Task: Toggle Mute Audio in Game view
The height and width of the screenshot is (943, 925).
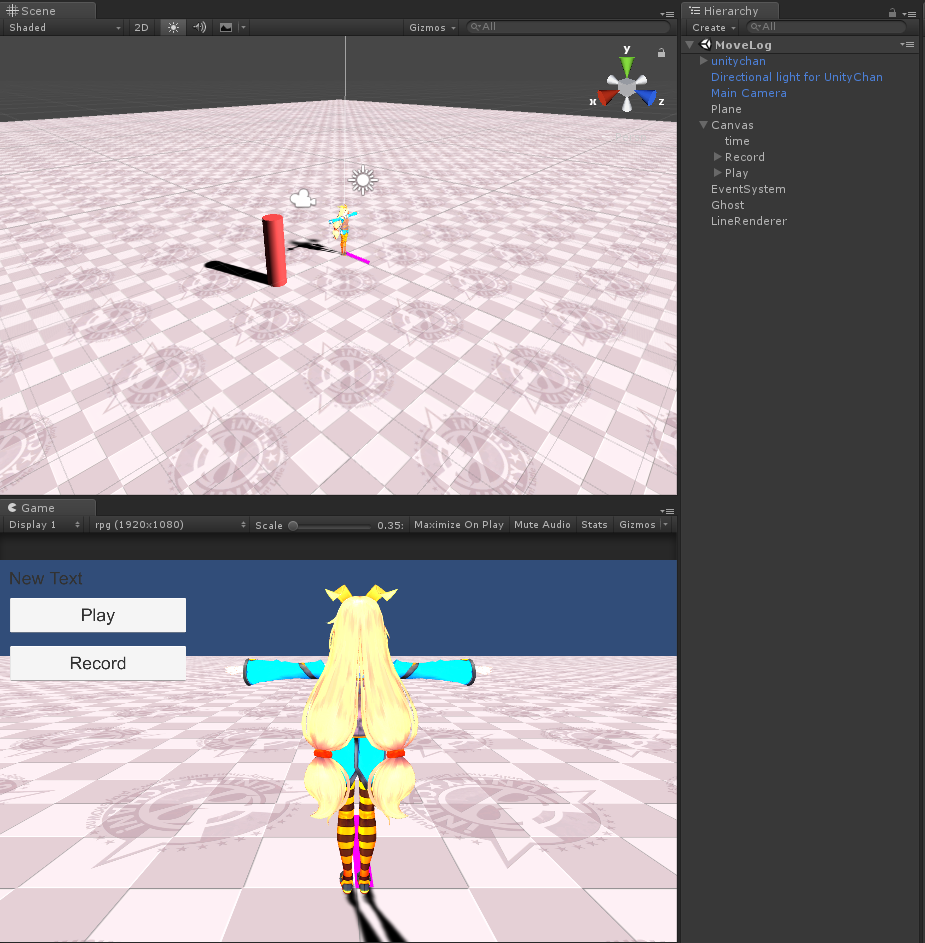Action: (542, 524)
